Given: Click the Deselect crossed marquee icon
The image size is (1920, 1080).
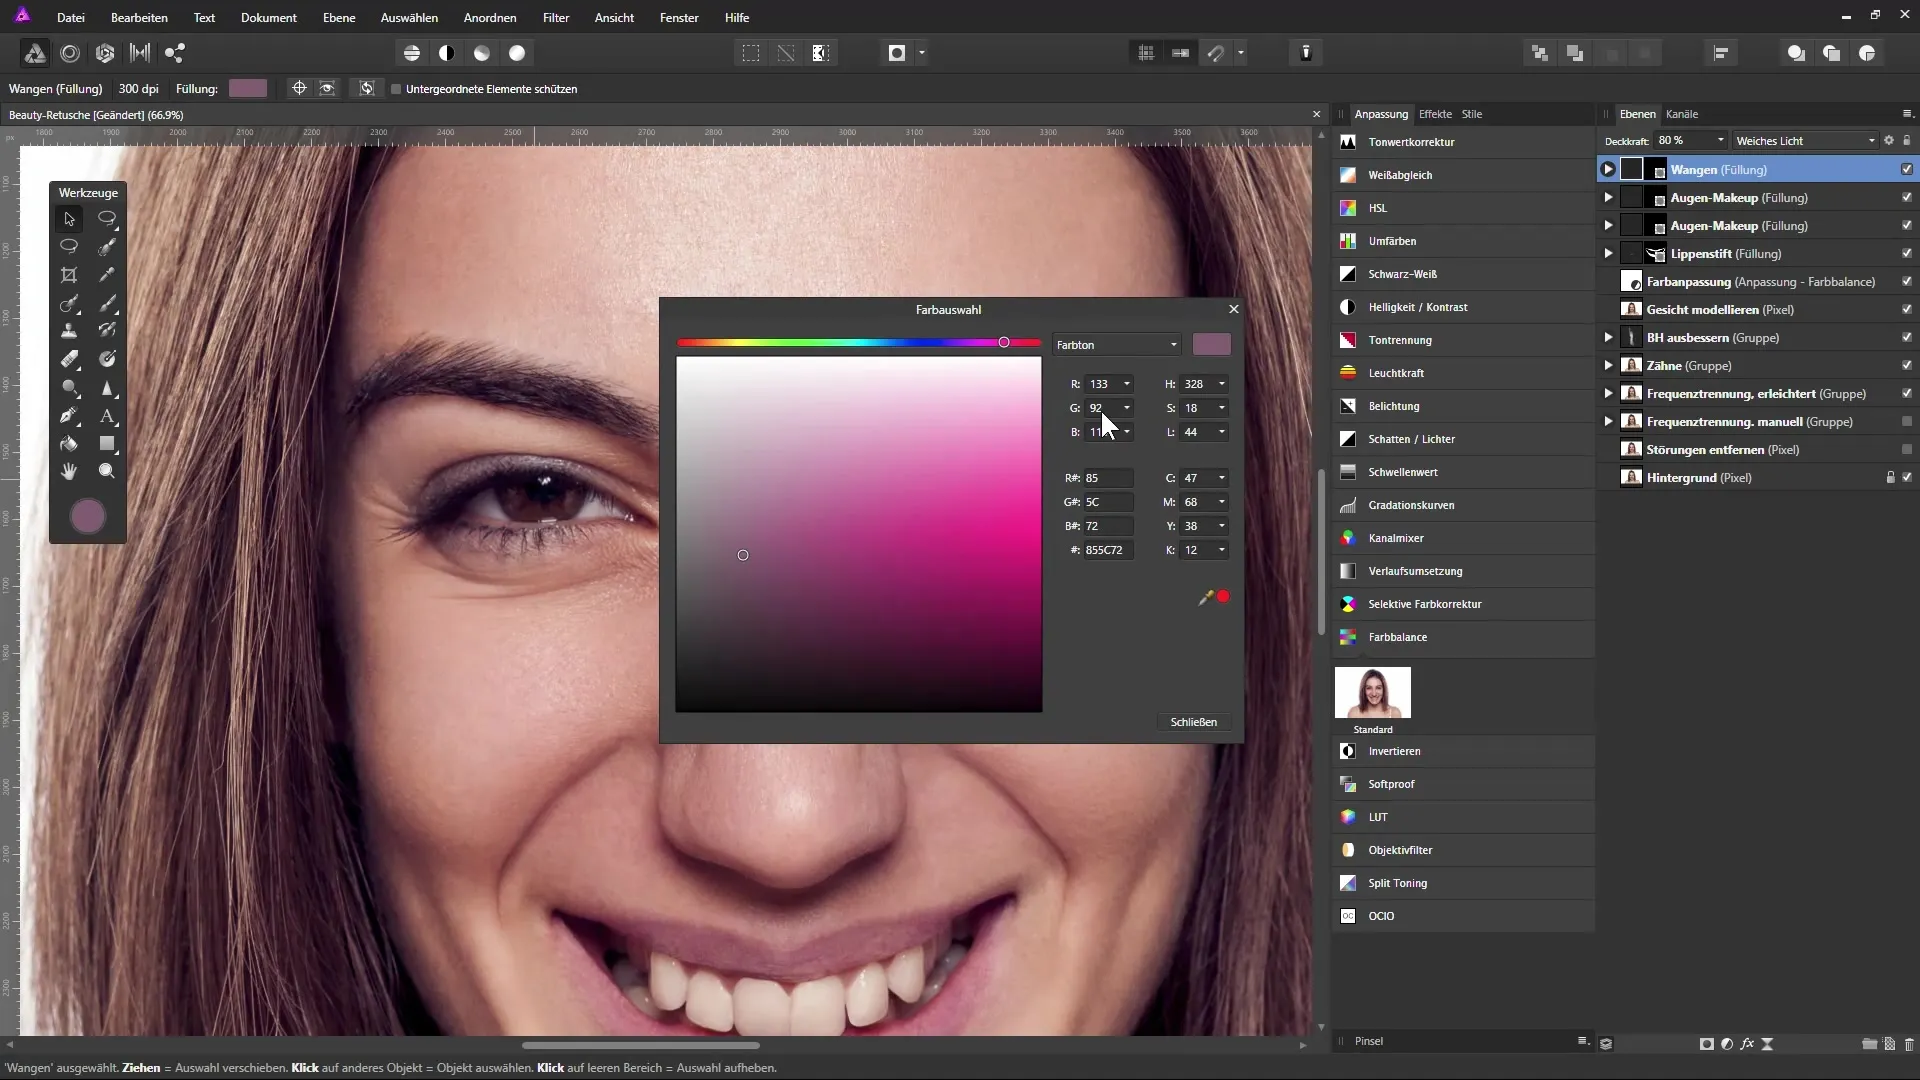Looking at the screenshot, I should pos(786,53).
